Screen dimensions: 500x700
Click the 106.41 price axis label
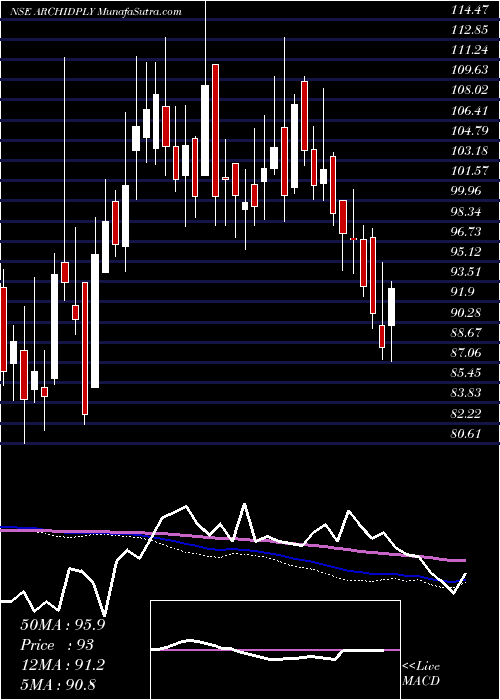468,111
